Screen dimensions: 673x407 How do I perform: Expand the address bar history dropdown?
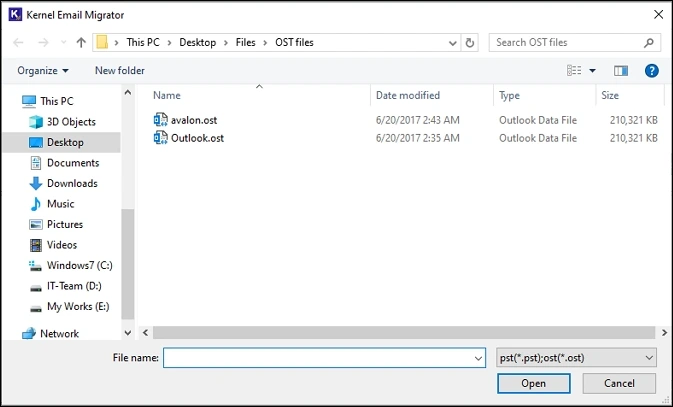[452, 43]
